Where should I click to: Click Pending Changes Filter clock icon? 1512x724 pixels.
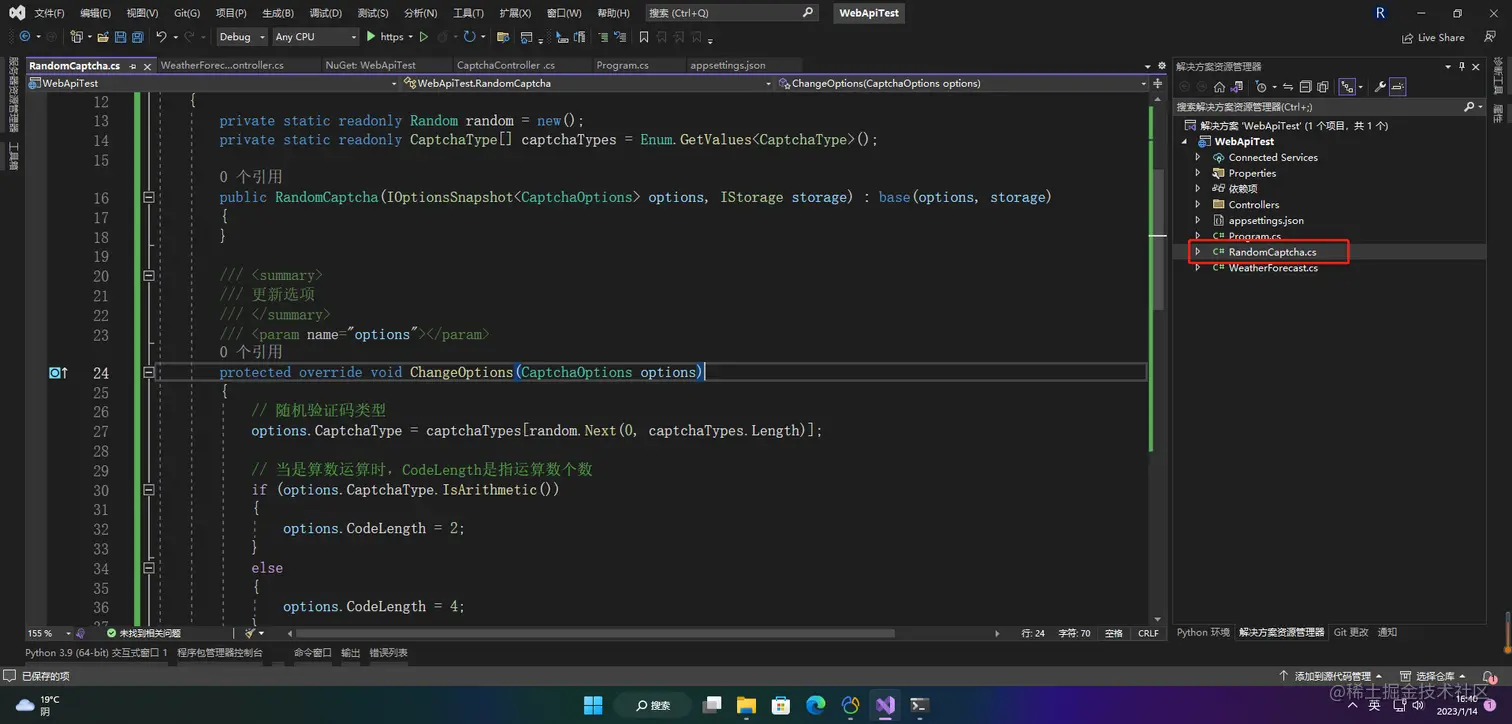click(x=1261, y=87)
